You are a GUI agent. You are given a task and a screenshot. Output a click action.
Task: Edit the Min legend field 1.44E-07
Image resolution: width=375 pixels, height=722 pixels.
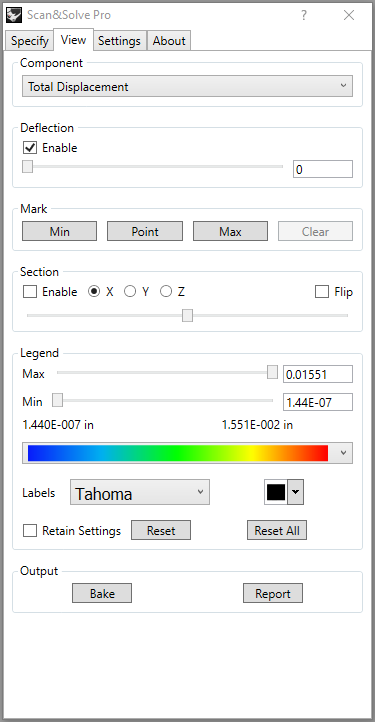[318, 402]
